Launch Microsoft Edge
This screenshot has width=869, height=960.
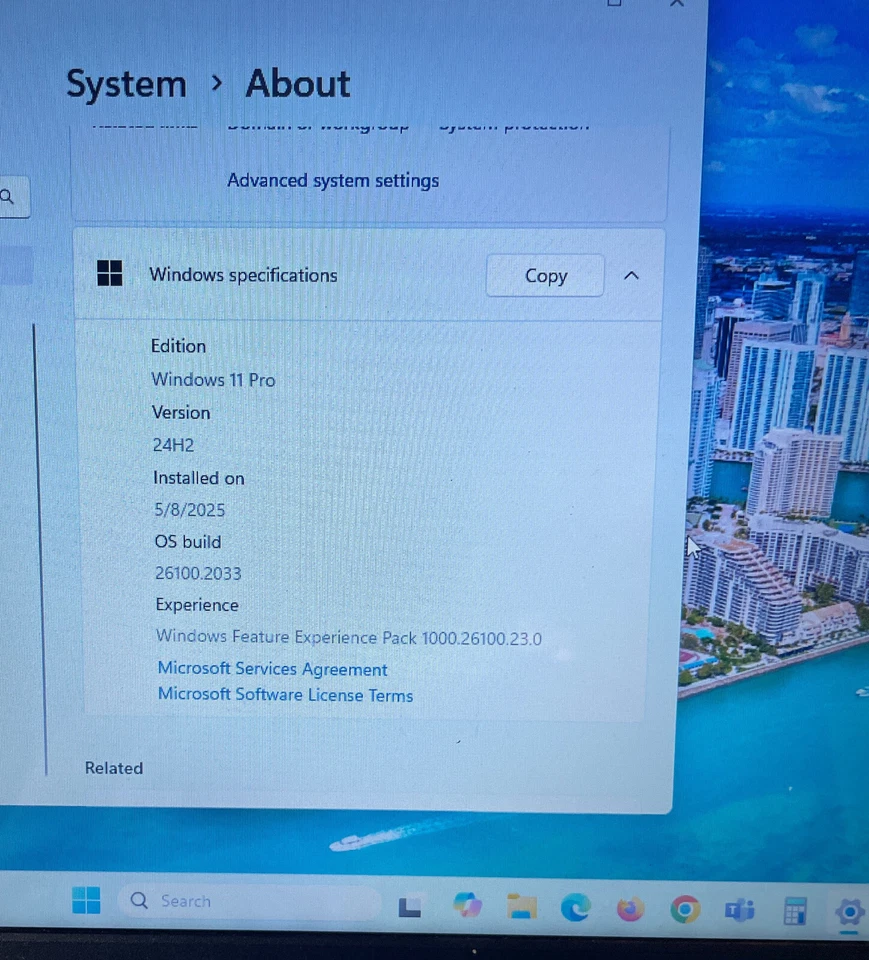pos(575,908)
